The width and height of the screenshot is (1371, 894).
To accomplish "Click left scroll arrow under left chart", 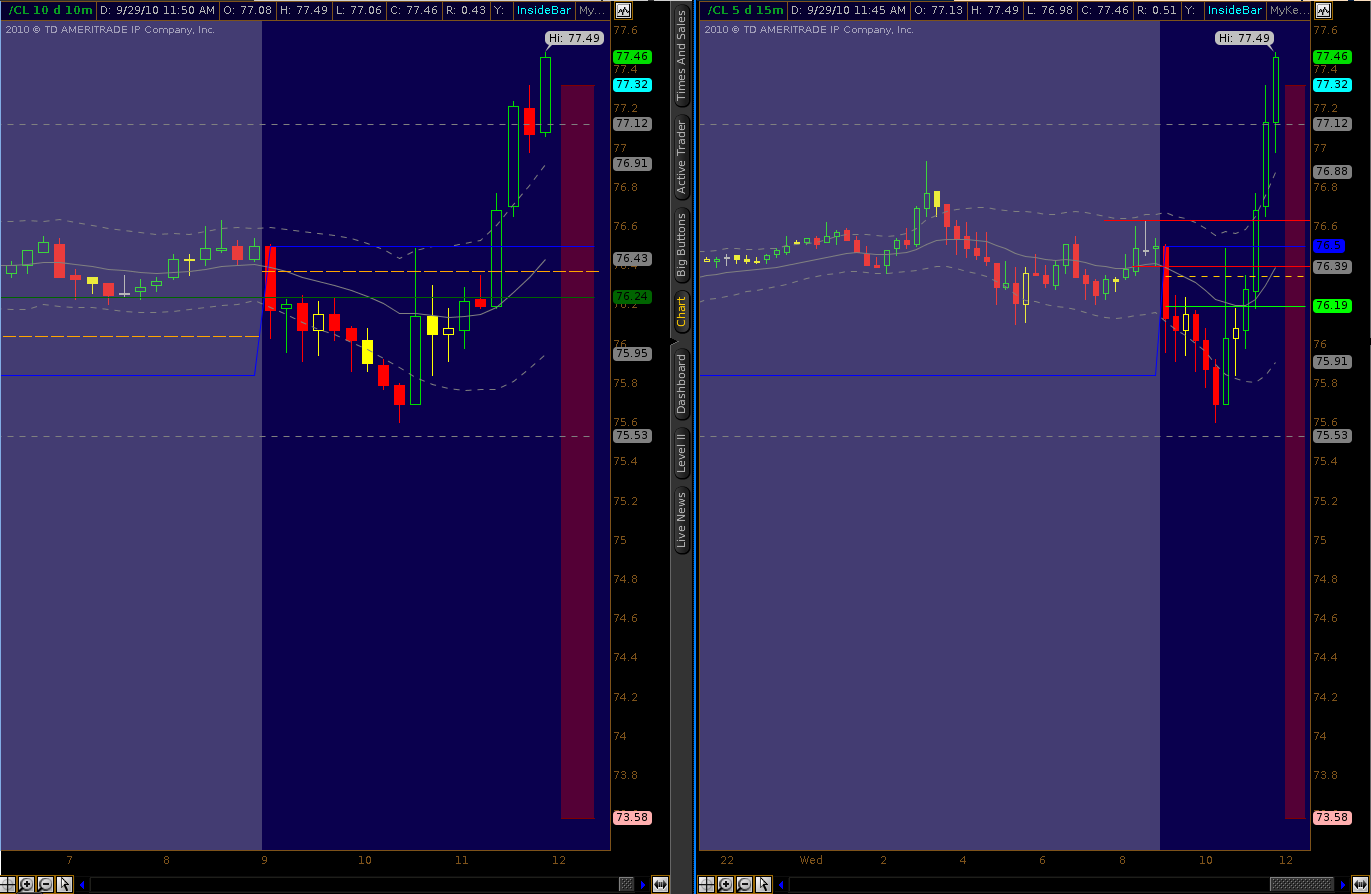I will (83, 884).
